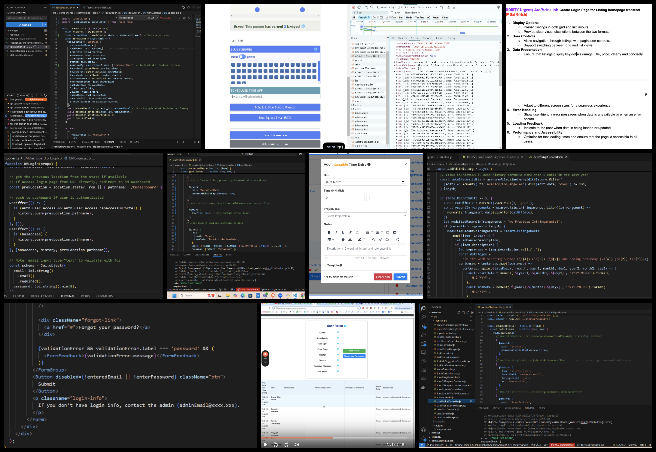Click the green button in video form

pyautogui.click(x=354, y=351)
